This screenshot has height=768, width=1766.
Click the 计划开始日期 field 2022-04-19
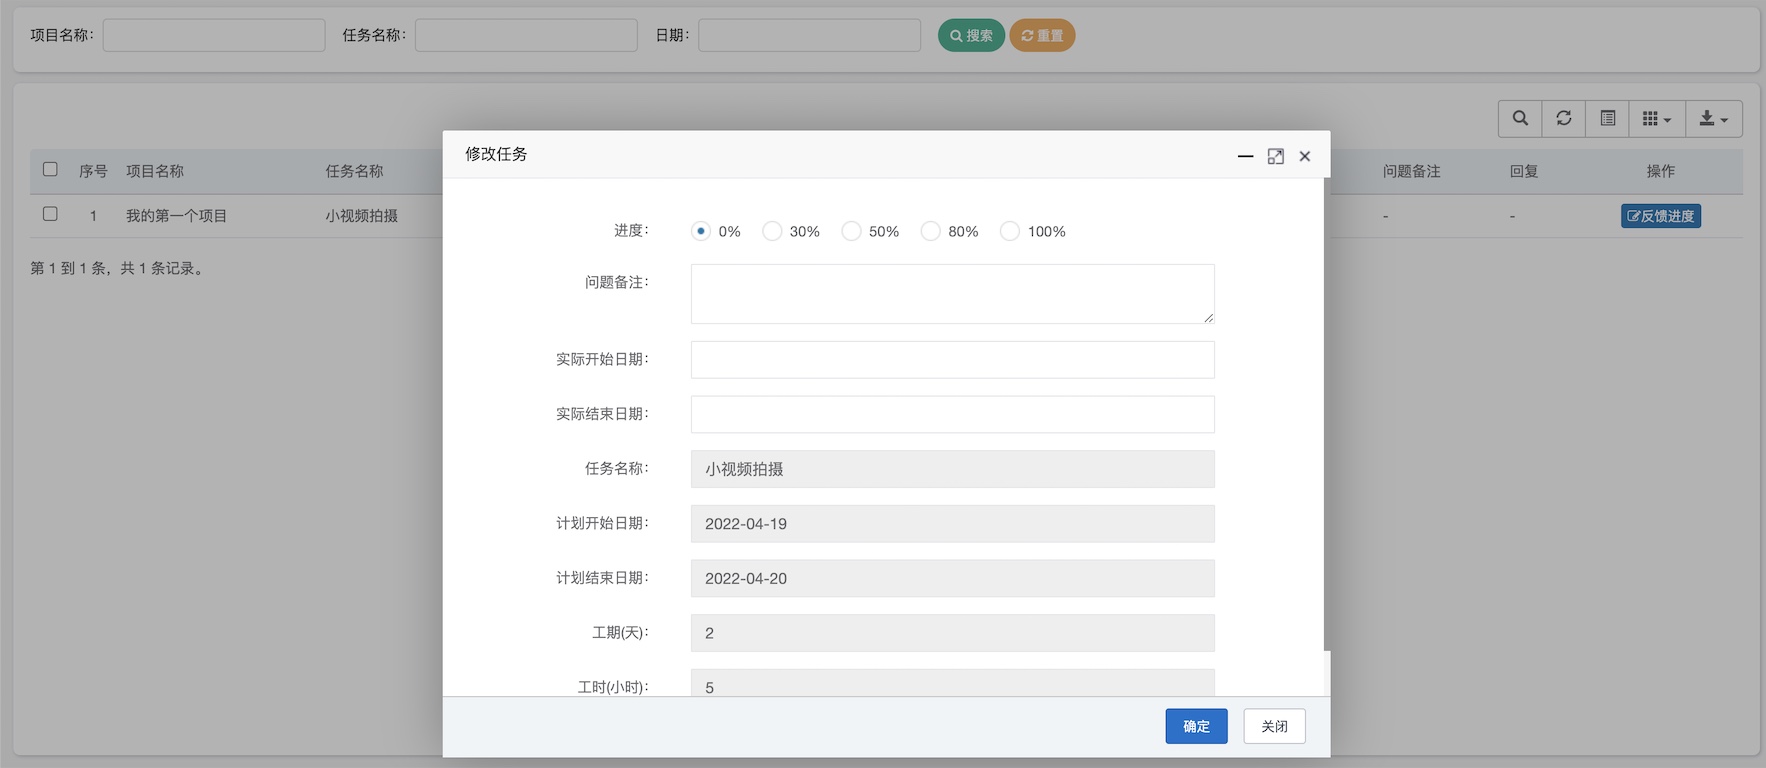pos(953,524)
